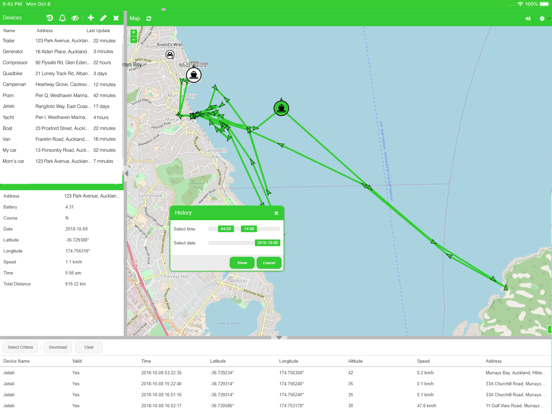This screenshot has width=552, height=414.
Task: Click the 9:42 PM clock in status bar
Action: pos(12,4)
